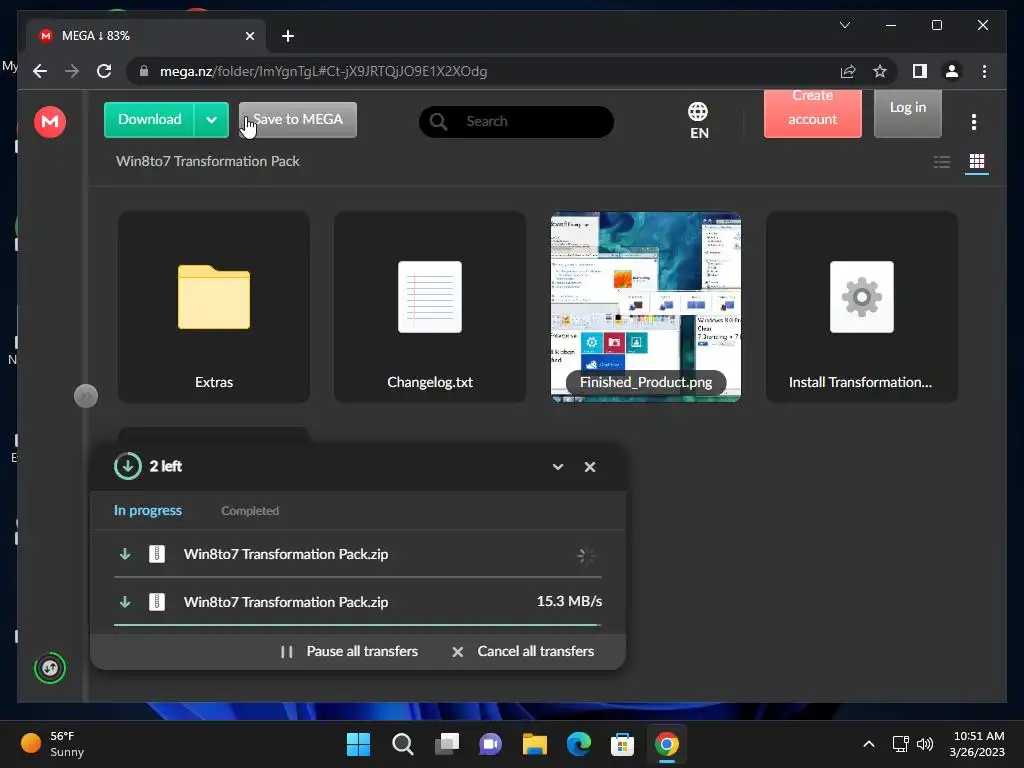
Task: Show hidden system tray icons
Action: [x=869, y=744]
